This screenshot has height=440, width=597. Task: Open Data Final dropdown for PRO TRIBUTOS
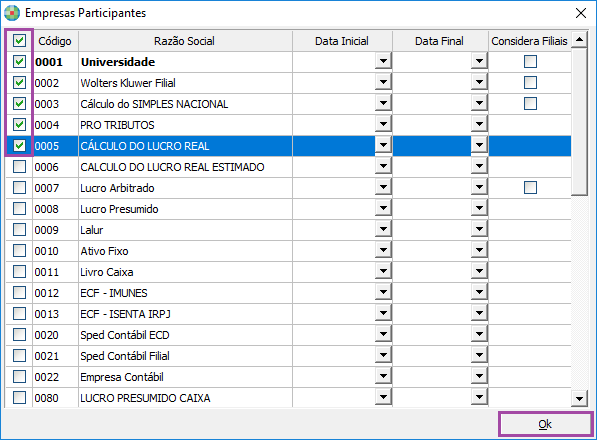point(479,124)
